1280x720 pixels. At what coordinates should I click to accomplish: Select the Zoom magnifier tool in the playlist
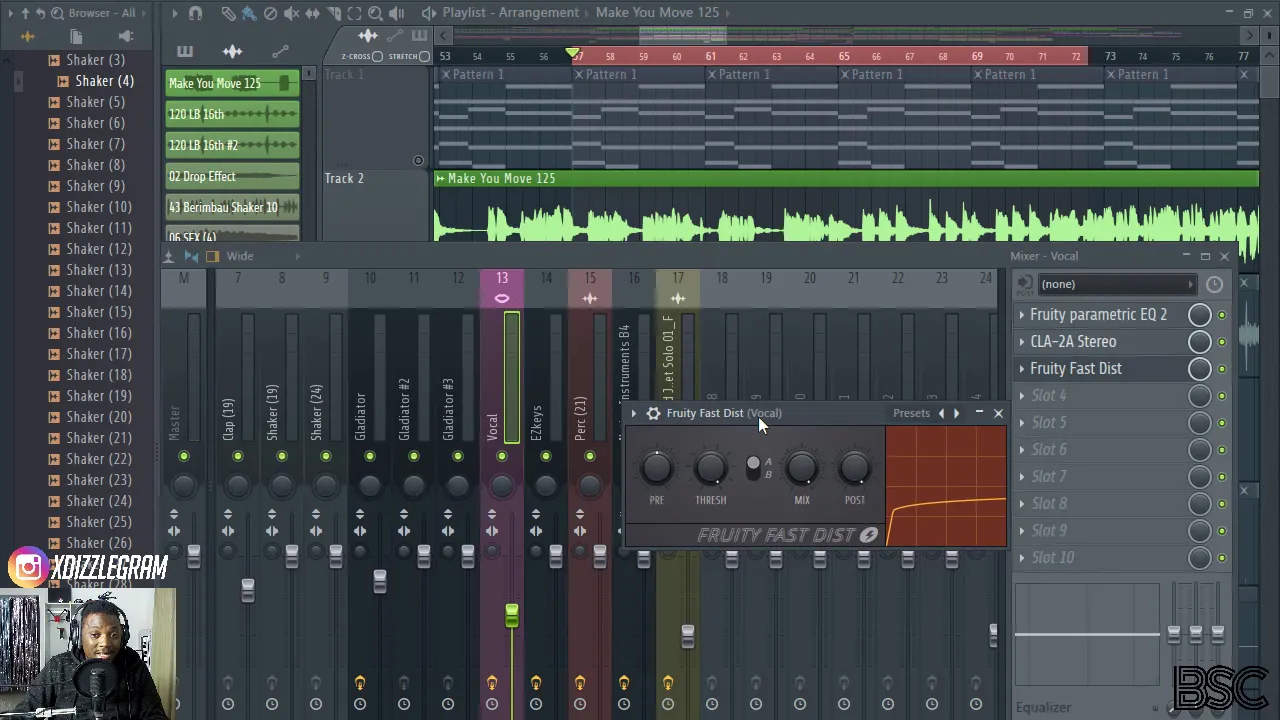click(x=375, y=13)
